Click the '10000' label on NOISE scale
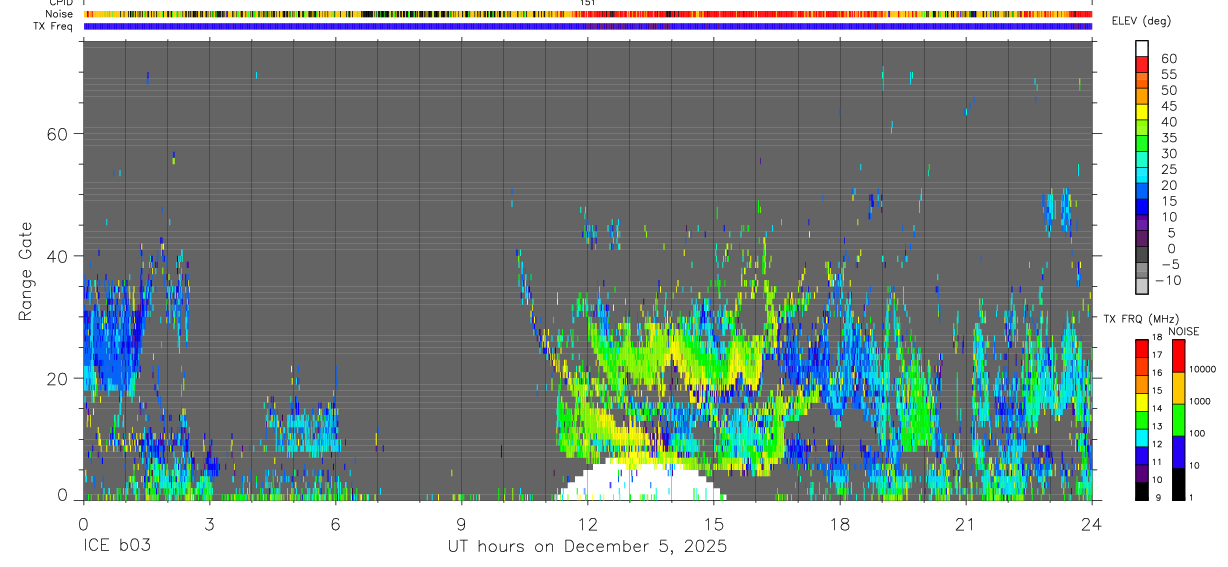 coord(1203,369)
